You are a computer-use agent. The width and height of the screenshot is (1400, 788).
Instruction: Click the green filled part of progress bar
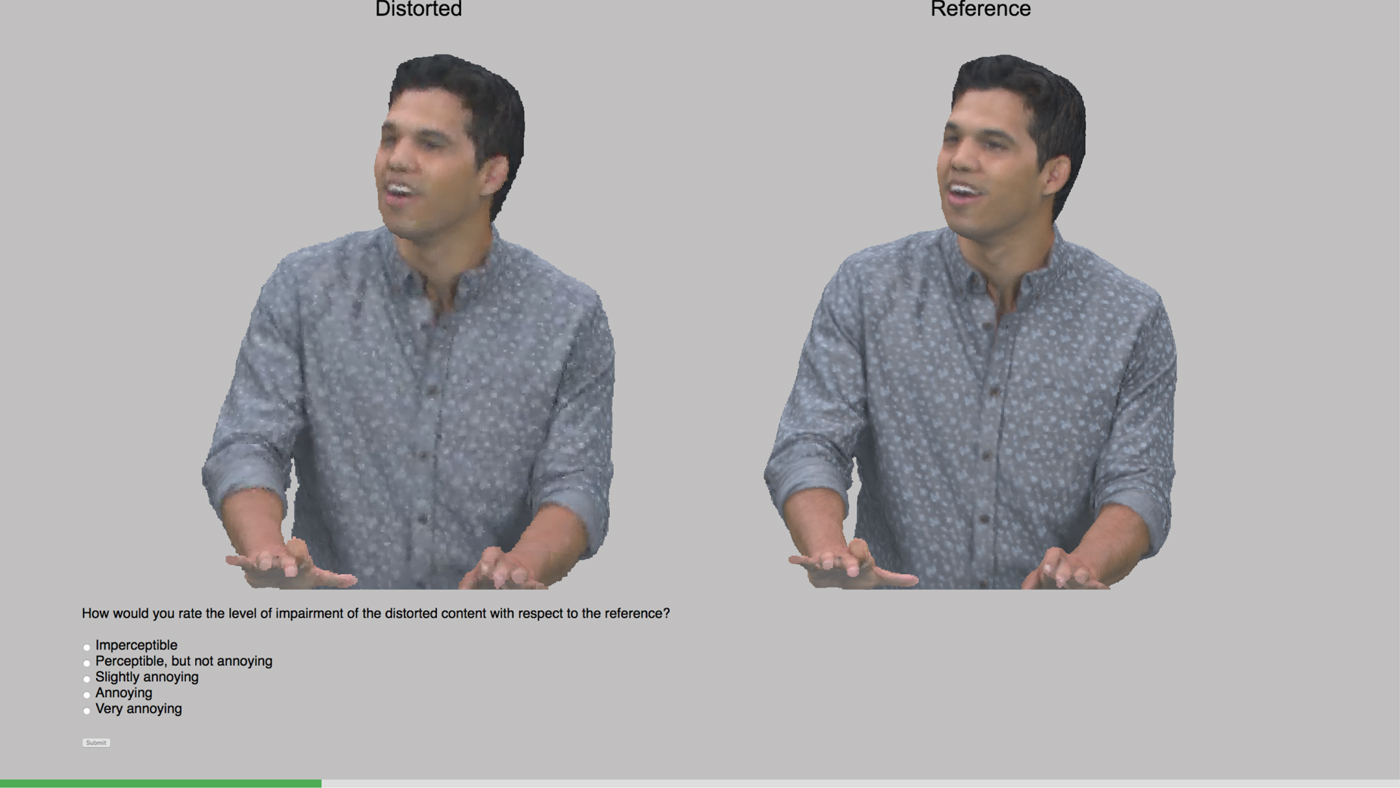click(x=160, y=783)
